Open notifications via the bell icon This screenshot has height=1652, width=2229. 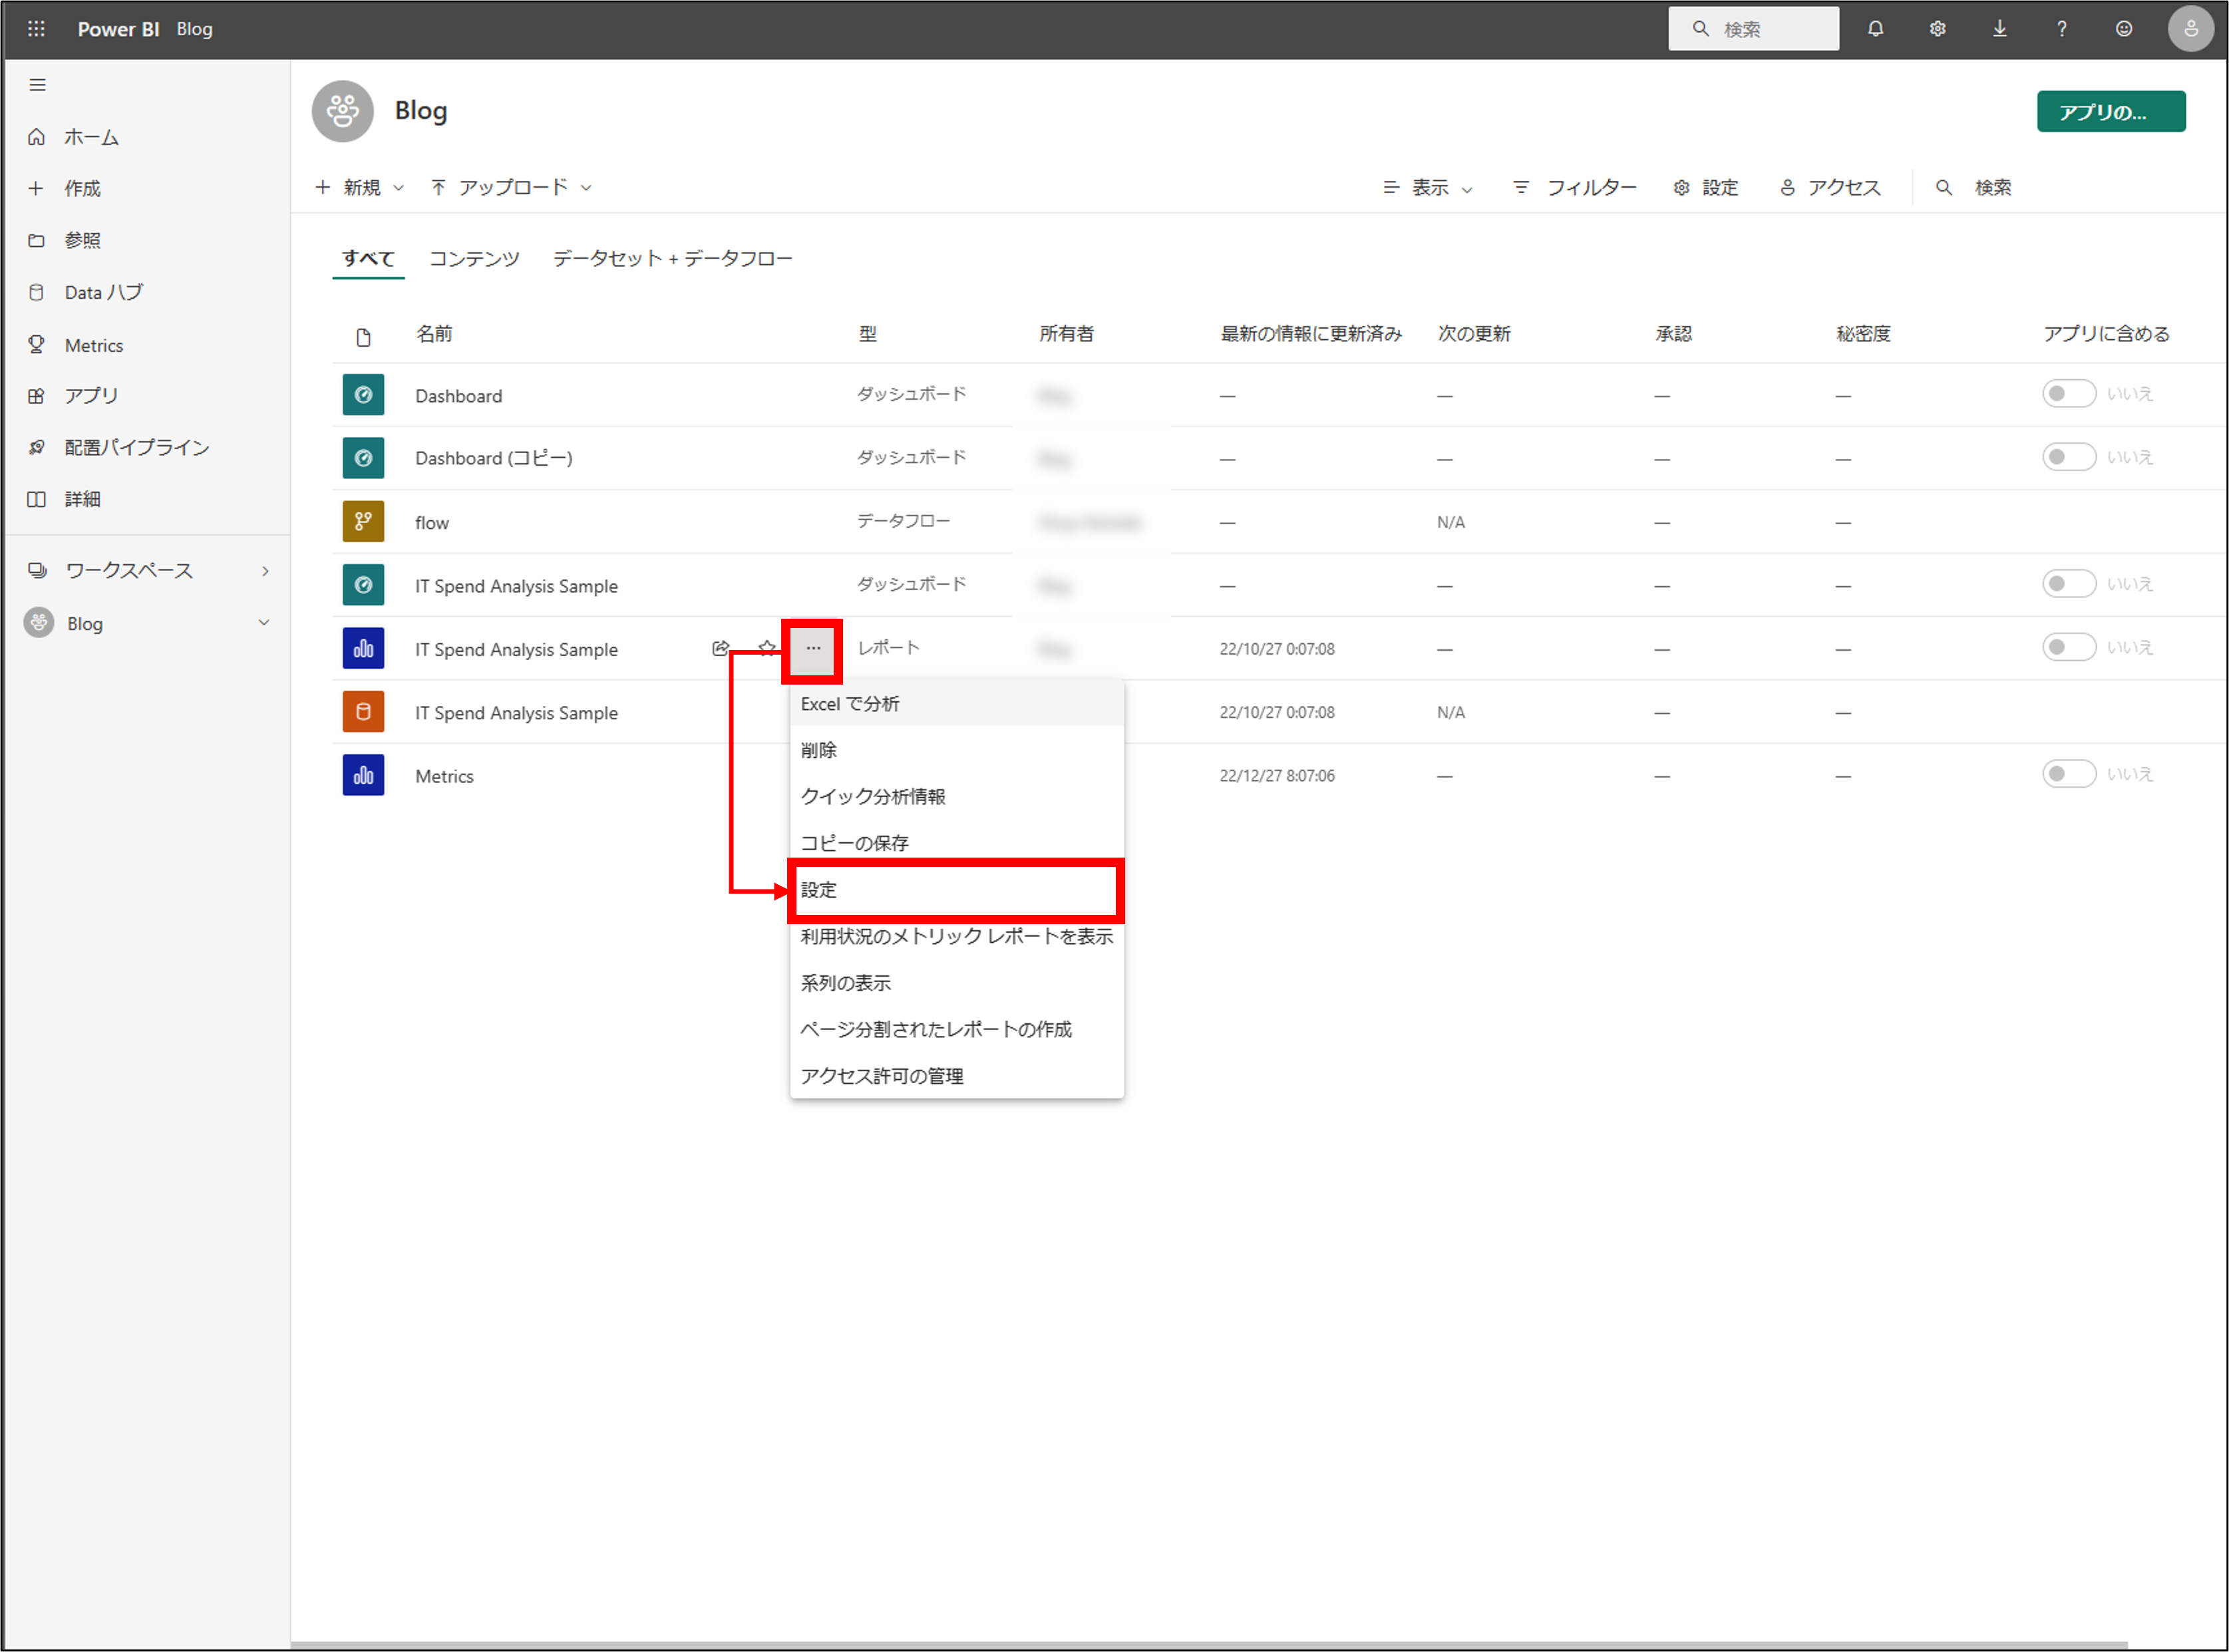point(1876,29)
